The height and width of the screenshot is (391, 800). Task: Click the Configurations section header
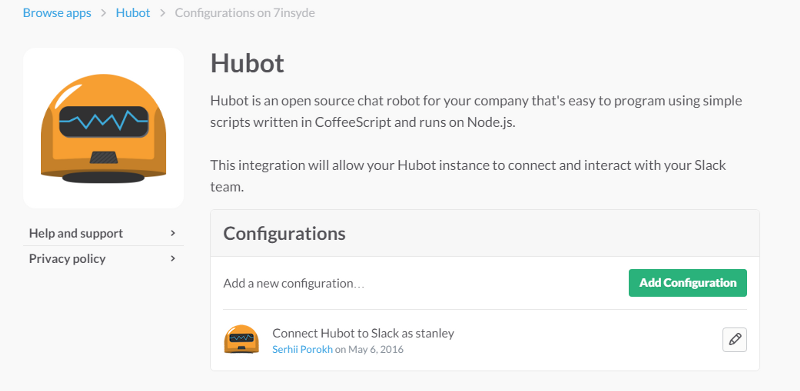pyautogui.click(x=284, y=233)
